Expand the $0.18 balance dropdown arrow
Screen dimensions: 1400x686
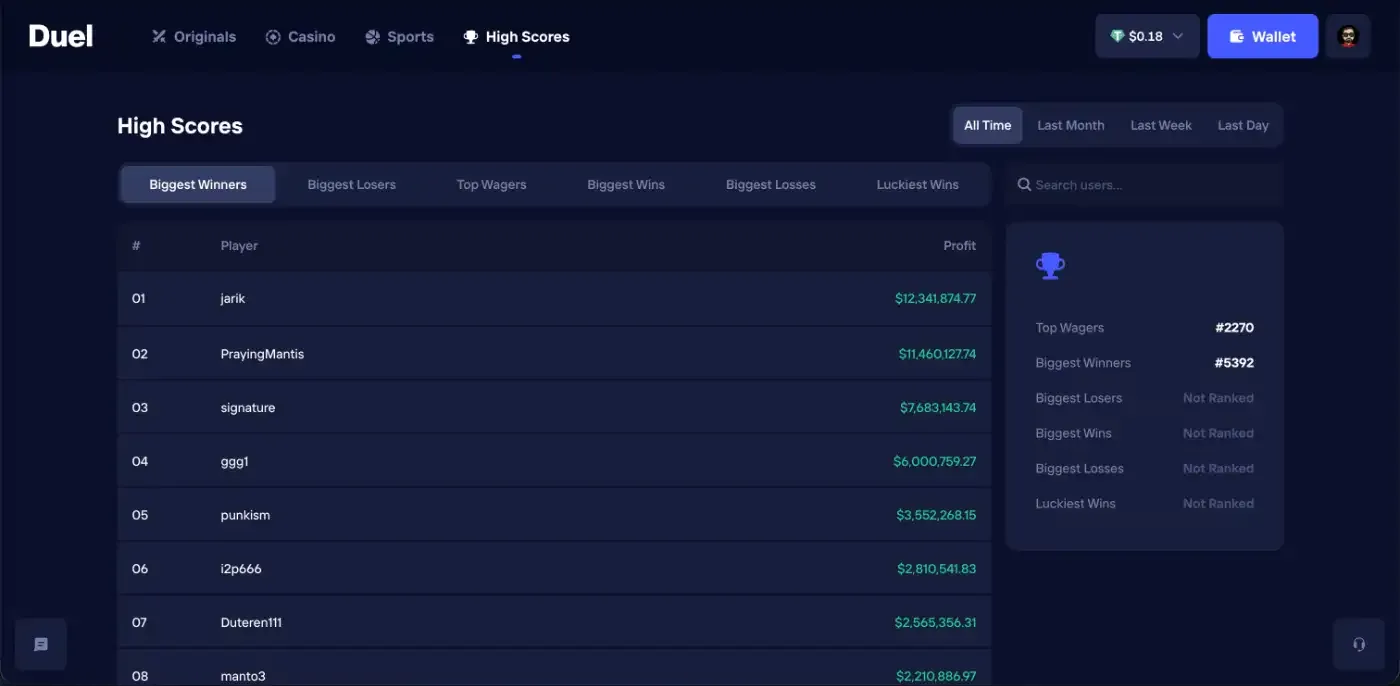[x=1178, y=36]
